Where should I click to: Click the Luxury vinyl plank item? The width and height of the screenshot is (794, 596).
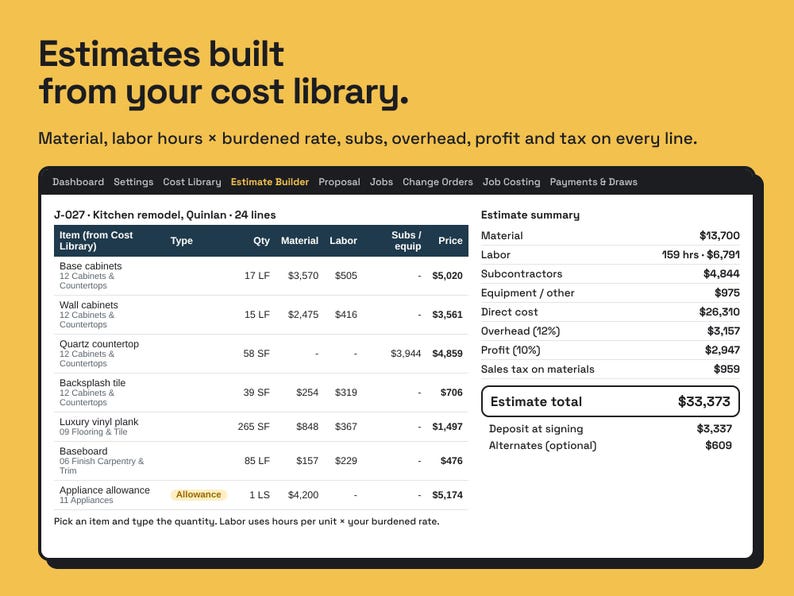(99, 422)
